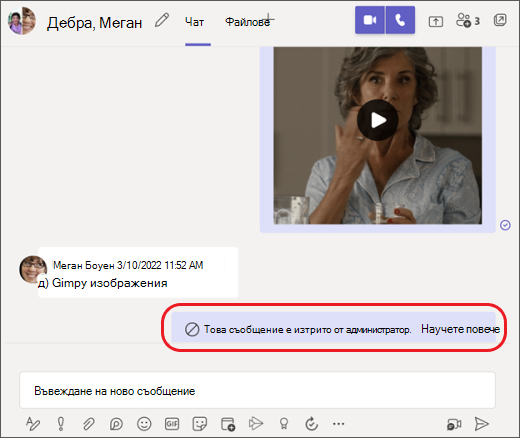Switch to the Файлове tab
Image resolution: width=520 pixels, height=438 pixels.
(x=247, y=22)
